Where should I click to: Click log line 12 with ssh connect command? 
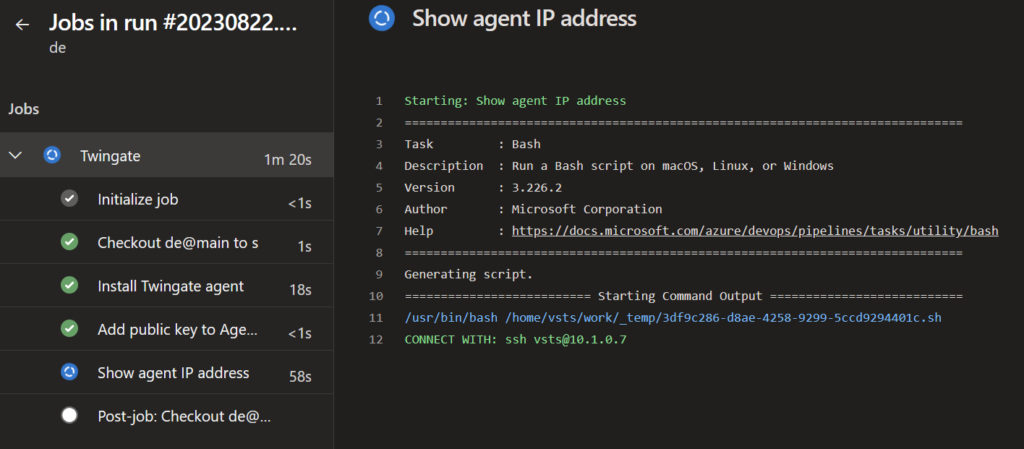(515, 340)
